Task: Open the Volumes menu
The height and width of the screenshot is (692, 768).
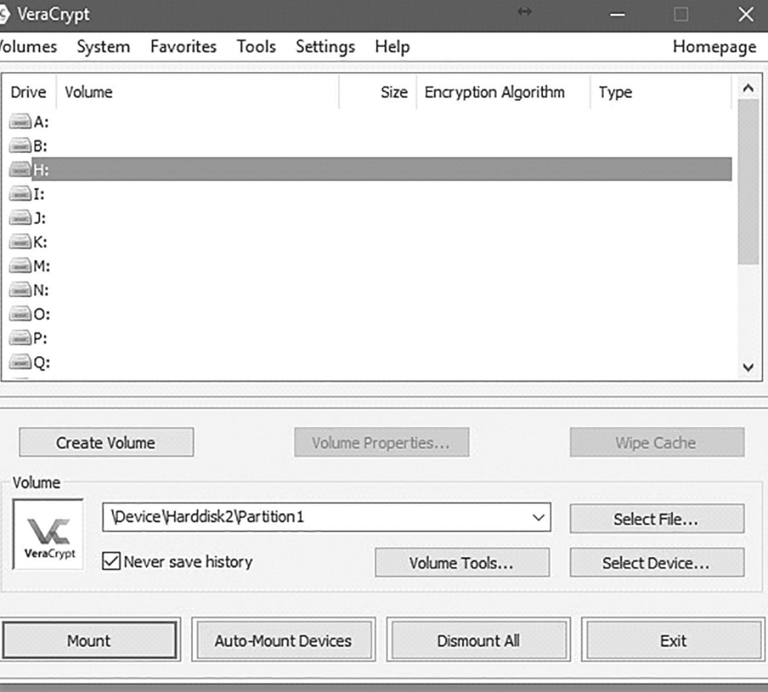Action: [28, 47]
